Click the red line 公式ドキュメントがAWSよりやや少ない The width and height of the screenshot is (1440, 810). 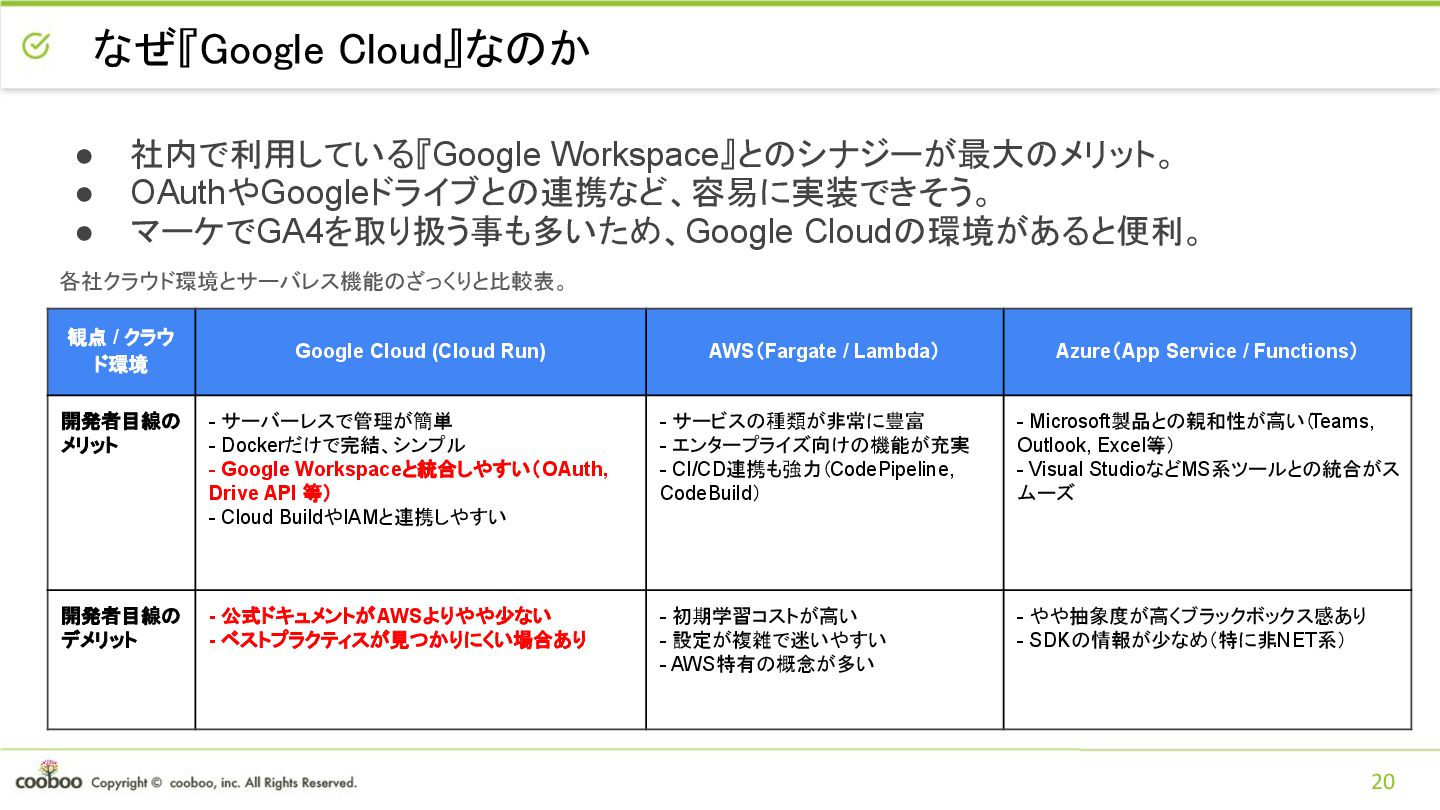(380, 615)
